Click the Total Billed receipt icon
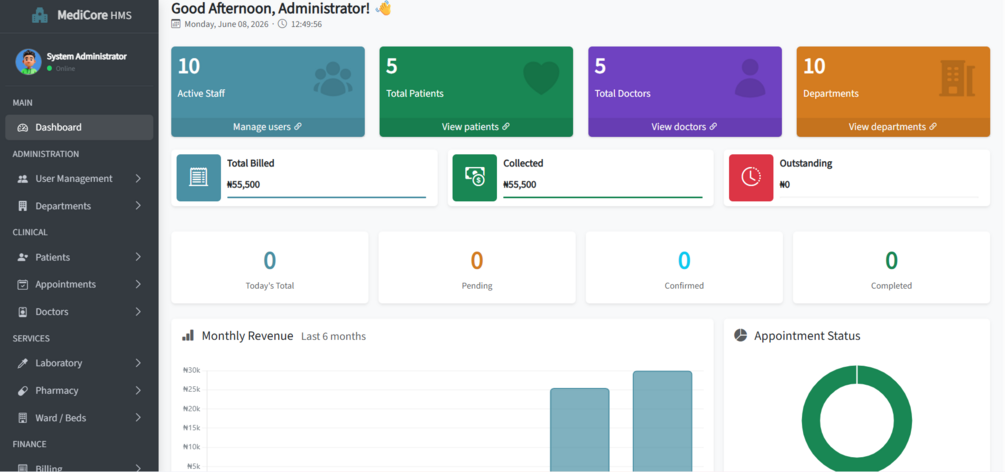 pyautogui.click(x=199, y=178)
